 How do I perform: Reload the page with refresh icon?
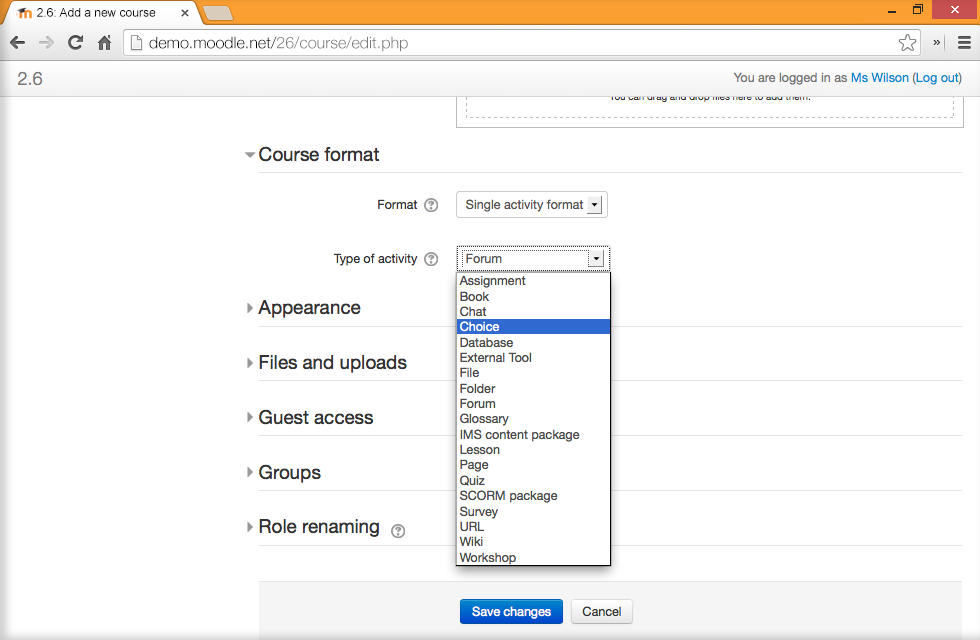[75, 43]
